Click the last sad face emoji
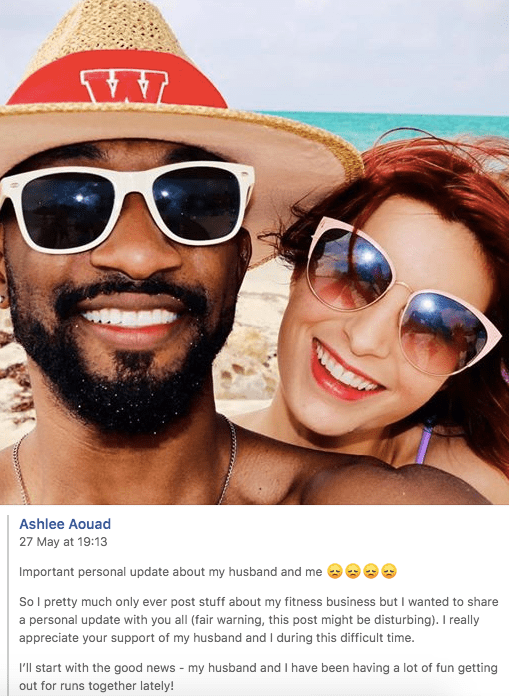The image size is (511, 696). click(388, 571)
